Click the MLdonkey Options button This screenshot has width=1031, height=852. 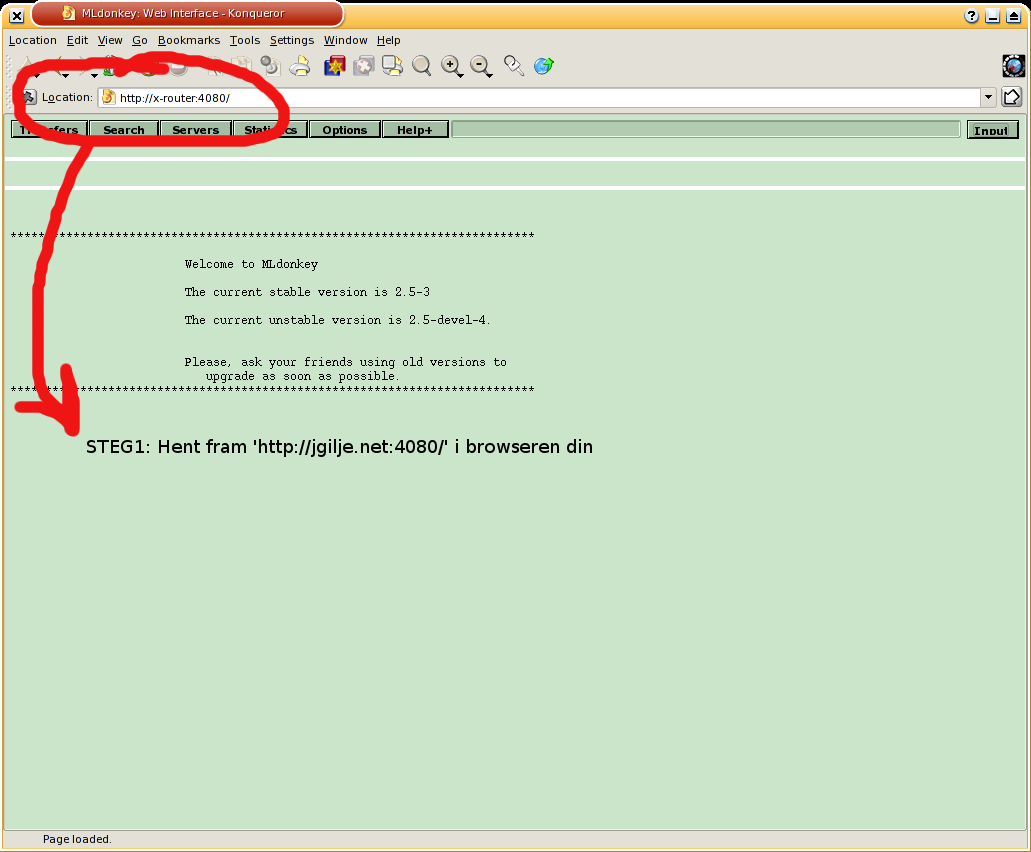(344, 130)
